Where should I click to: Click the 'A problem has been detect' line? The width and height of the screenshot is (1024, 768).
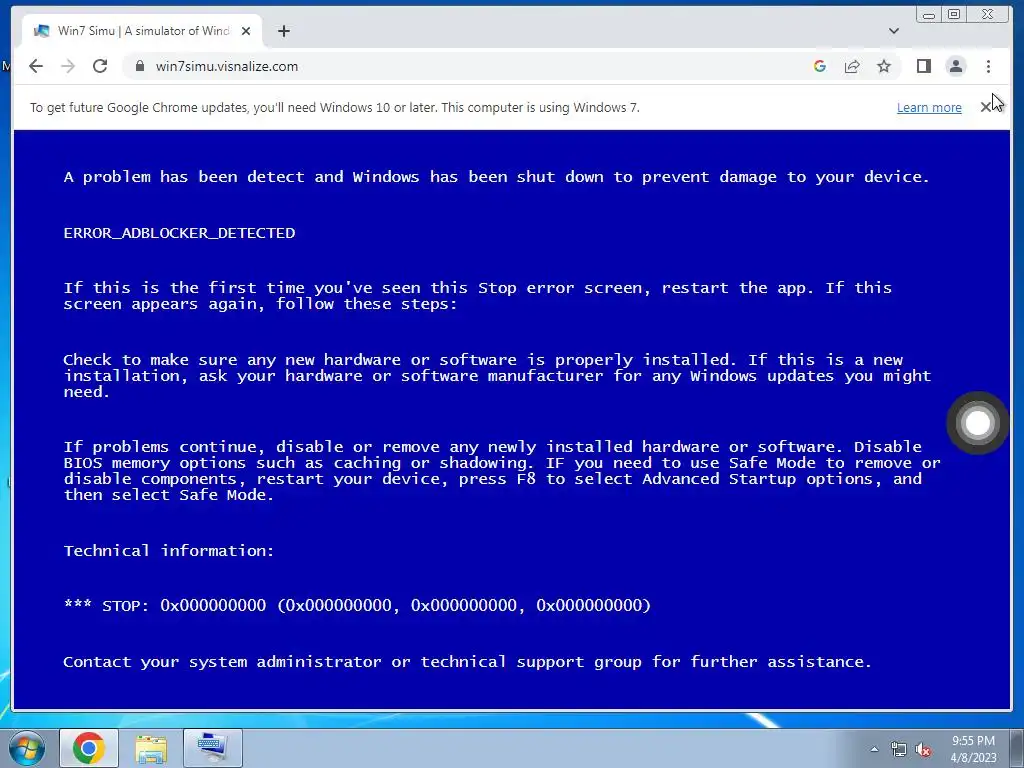pyautogui.click(x=496, y=177)
